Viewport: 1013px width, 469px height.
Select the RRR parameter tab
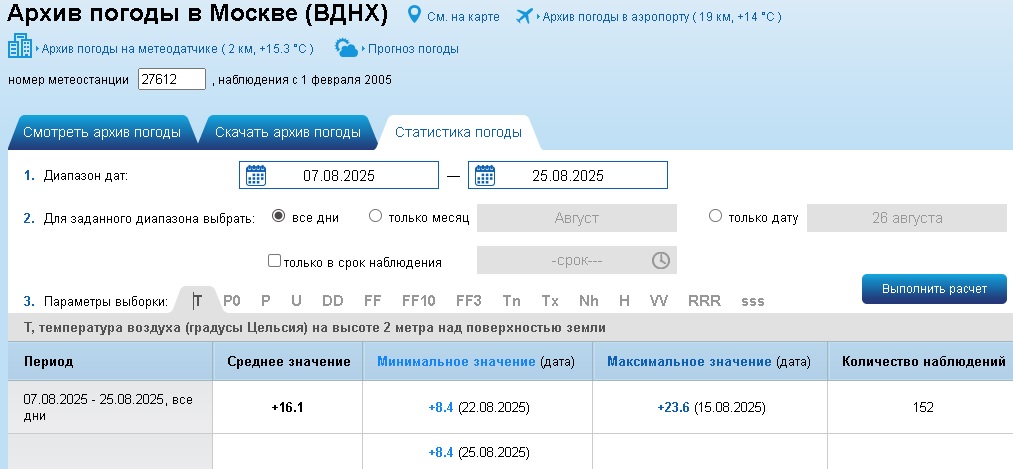[704, 301]
